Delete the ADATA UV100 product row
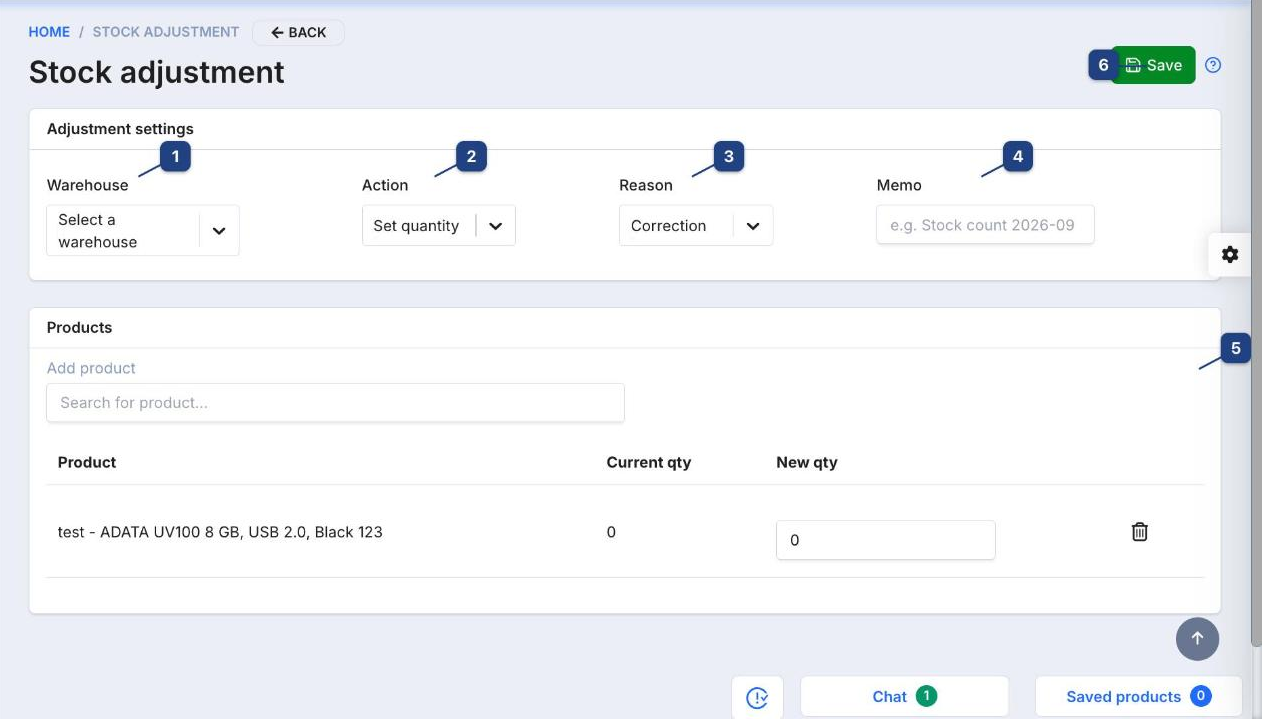The image size is (1262, 719). coord(1139,532)
